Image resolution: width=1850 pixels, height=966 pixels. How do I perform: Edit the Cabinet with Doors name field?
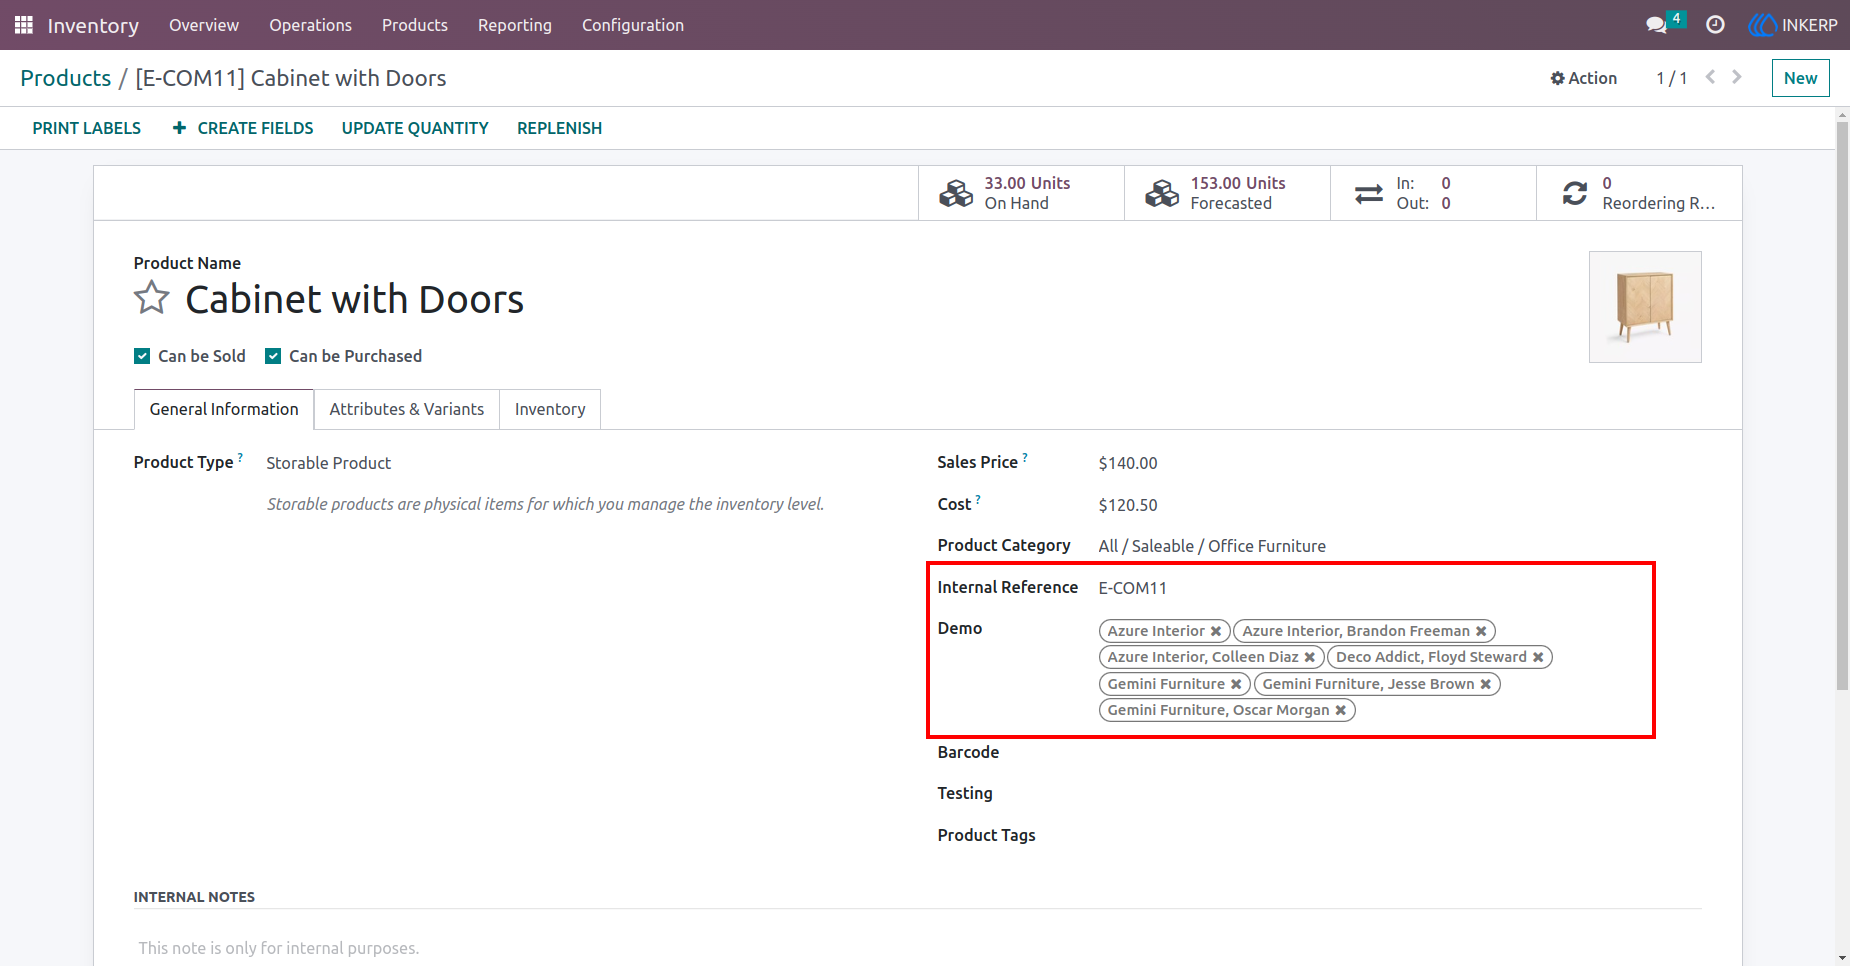pos(355,299)
